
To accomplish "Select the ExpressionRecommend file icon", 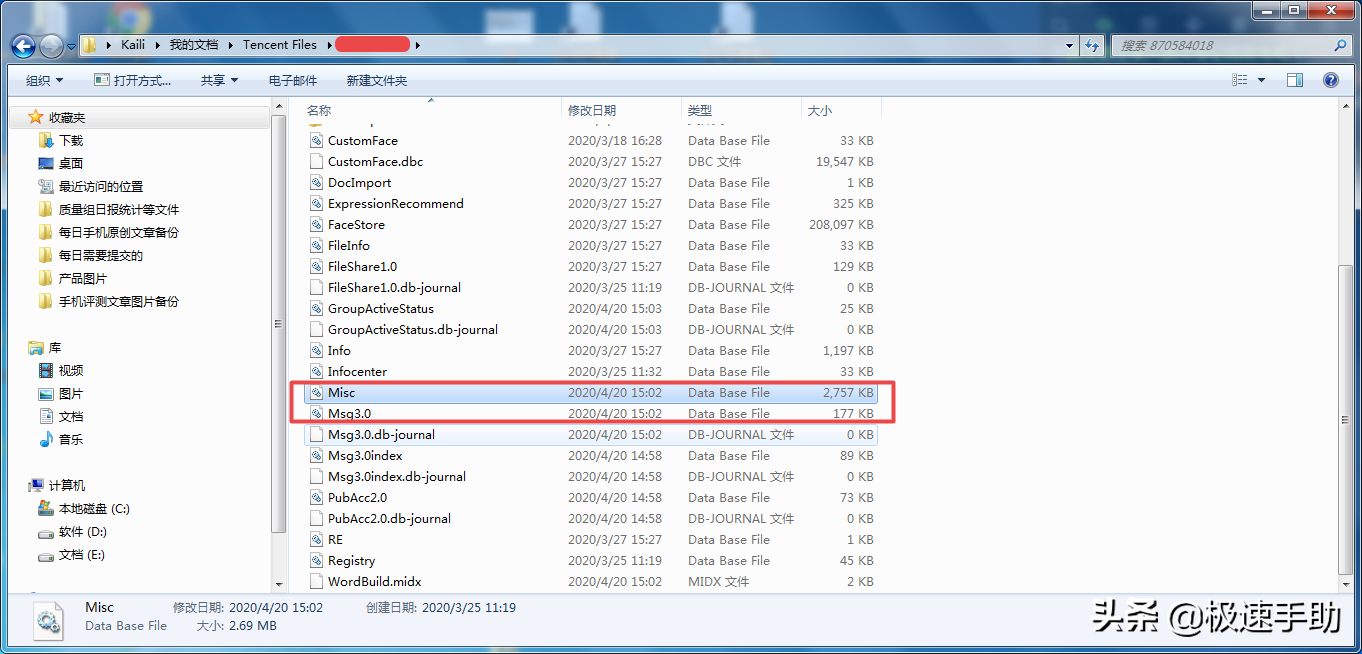I will (x=316, y=204).
